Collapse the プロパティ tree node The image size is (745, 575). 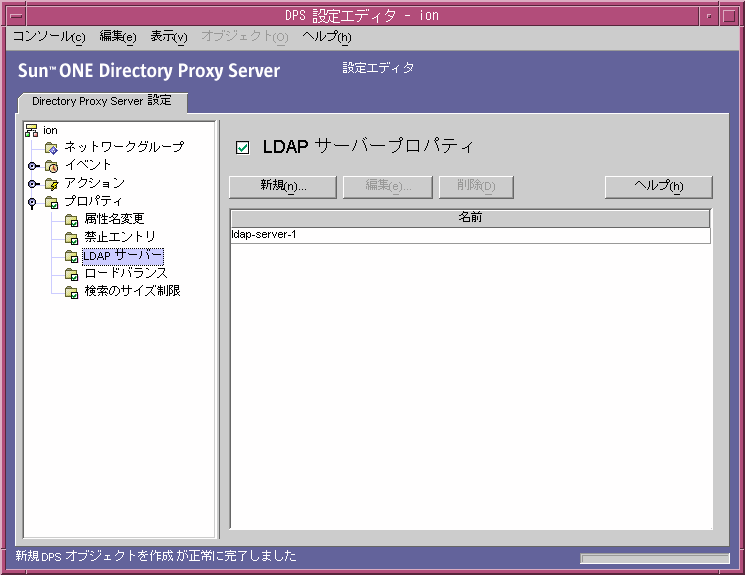pos(32,203)
